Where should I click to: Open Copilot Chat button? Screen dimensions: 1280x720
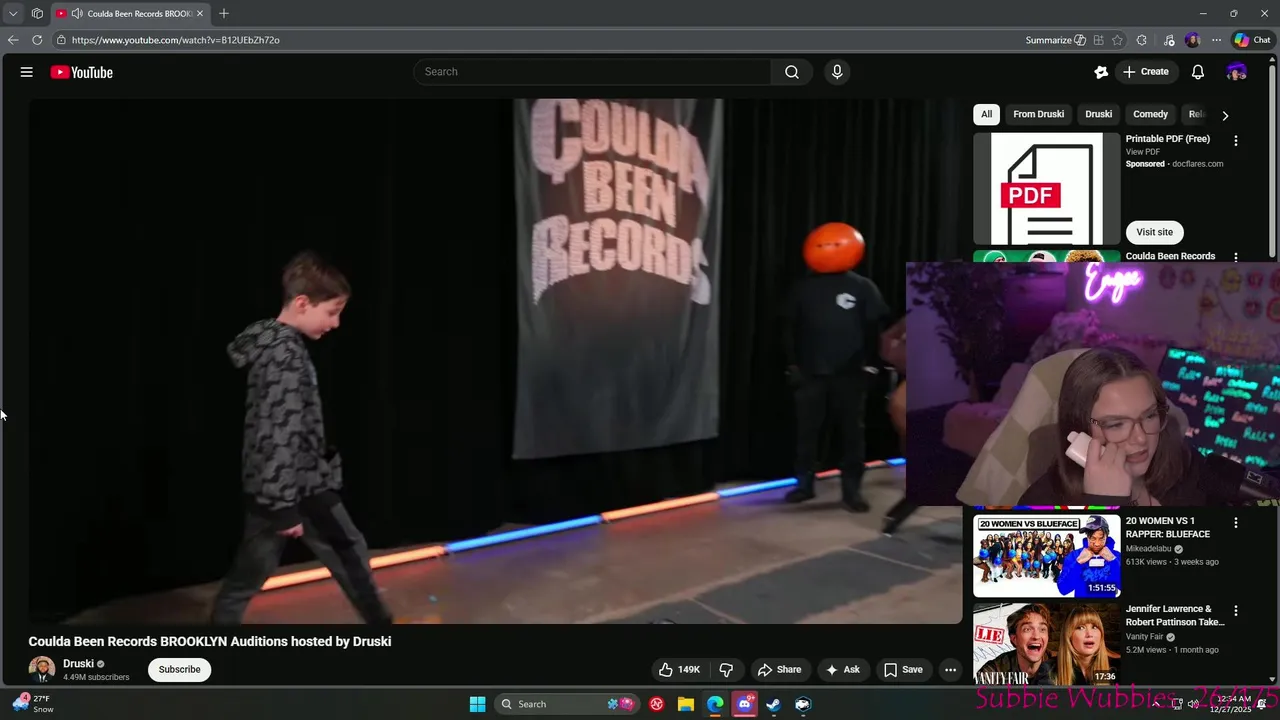coord(1252,40)
